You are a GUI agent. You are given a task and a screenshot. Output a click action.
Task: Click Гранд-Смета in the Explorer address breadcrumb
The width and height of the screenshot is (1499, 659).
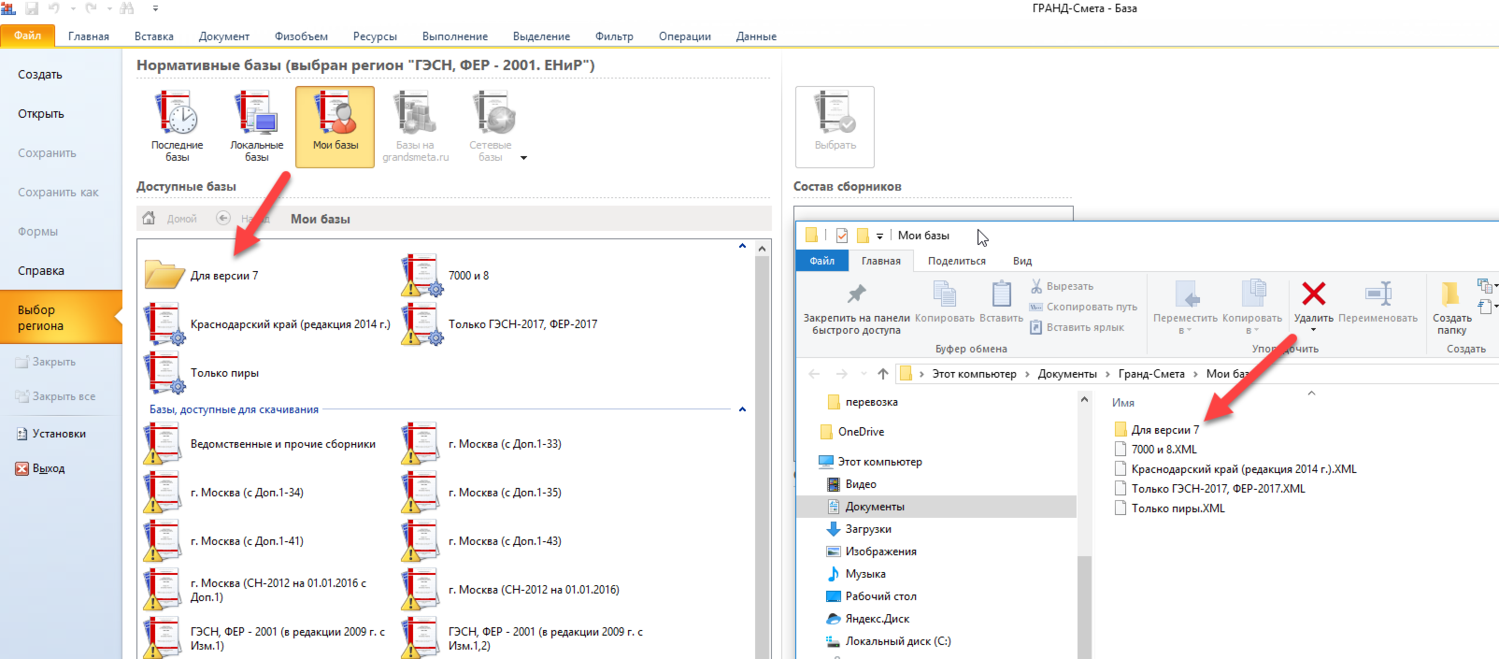1151,374
